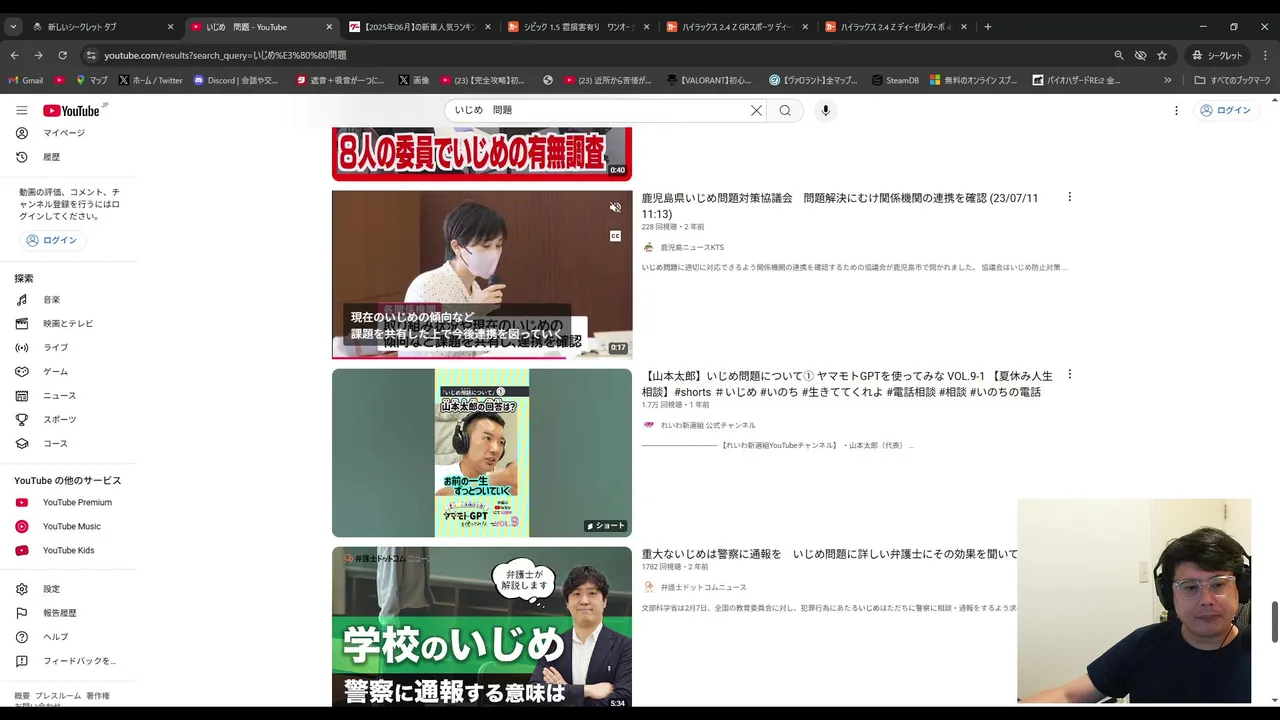1280x720 pixels.
Task: Open 設定 settings in sidebar
Action: (50, 589)
